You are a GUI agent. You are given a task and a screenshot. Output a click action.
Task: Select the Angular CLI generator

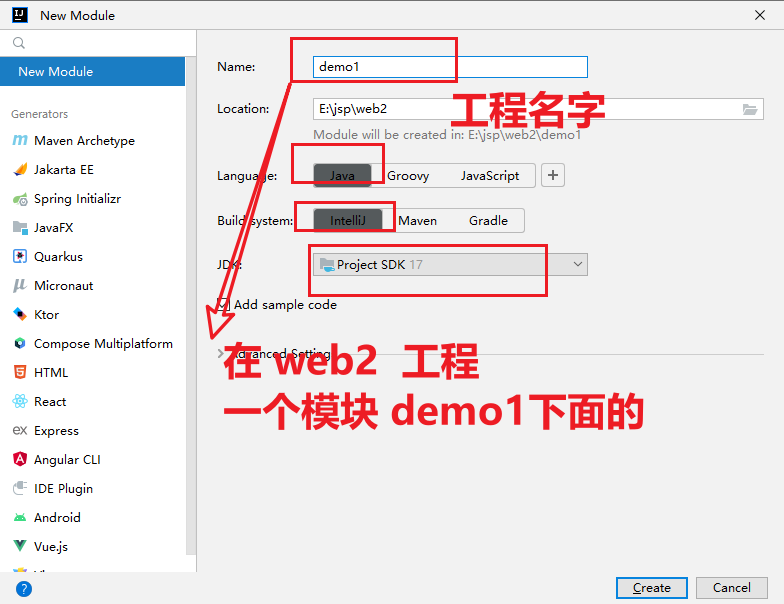(x=92, y=460)
